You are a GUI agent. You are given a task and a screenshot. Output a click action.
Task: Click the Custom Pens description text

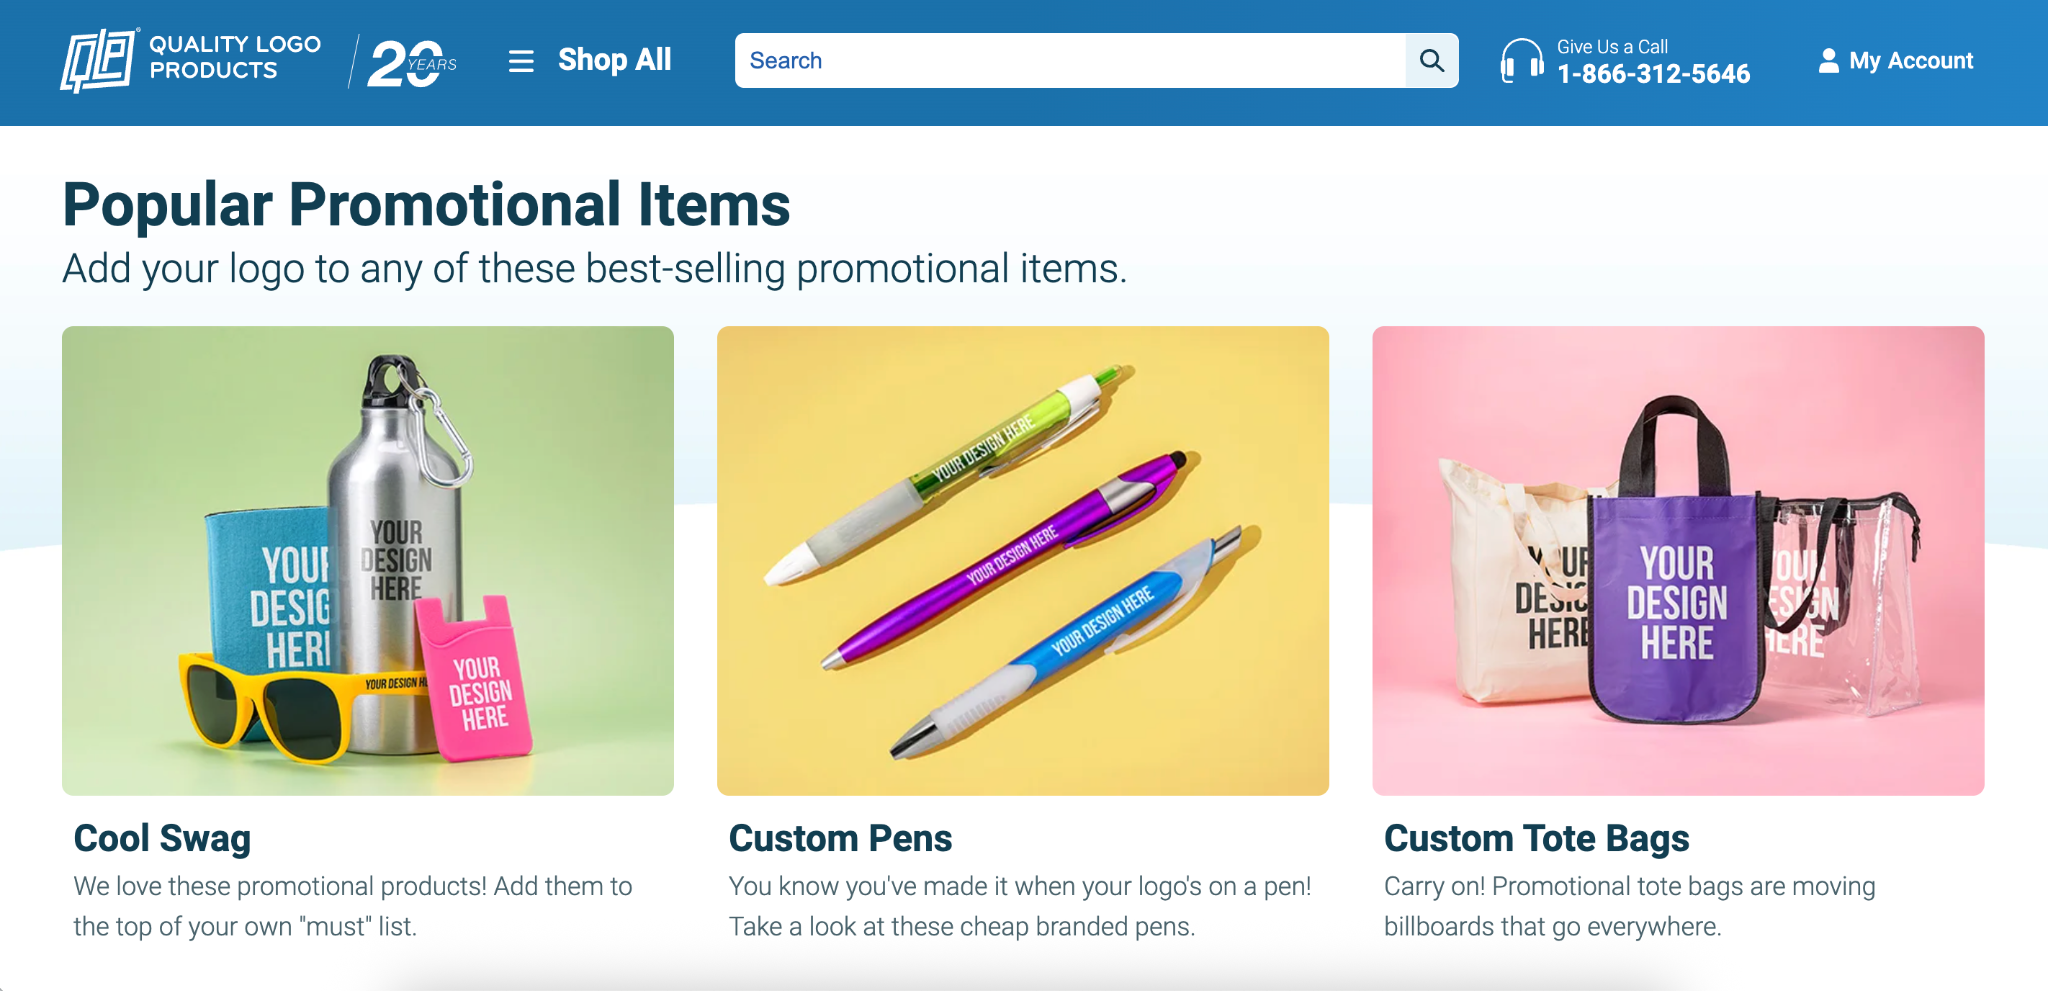[1019, 906]
